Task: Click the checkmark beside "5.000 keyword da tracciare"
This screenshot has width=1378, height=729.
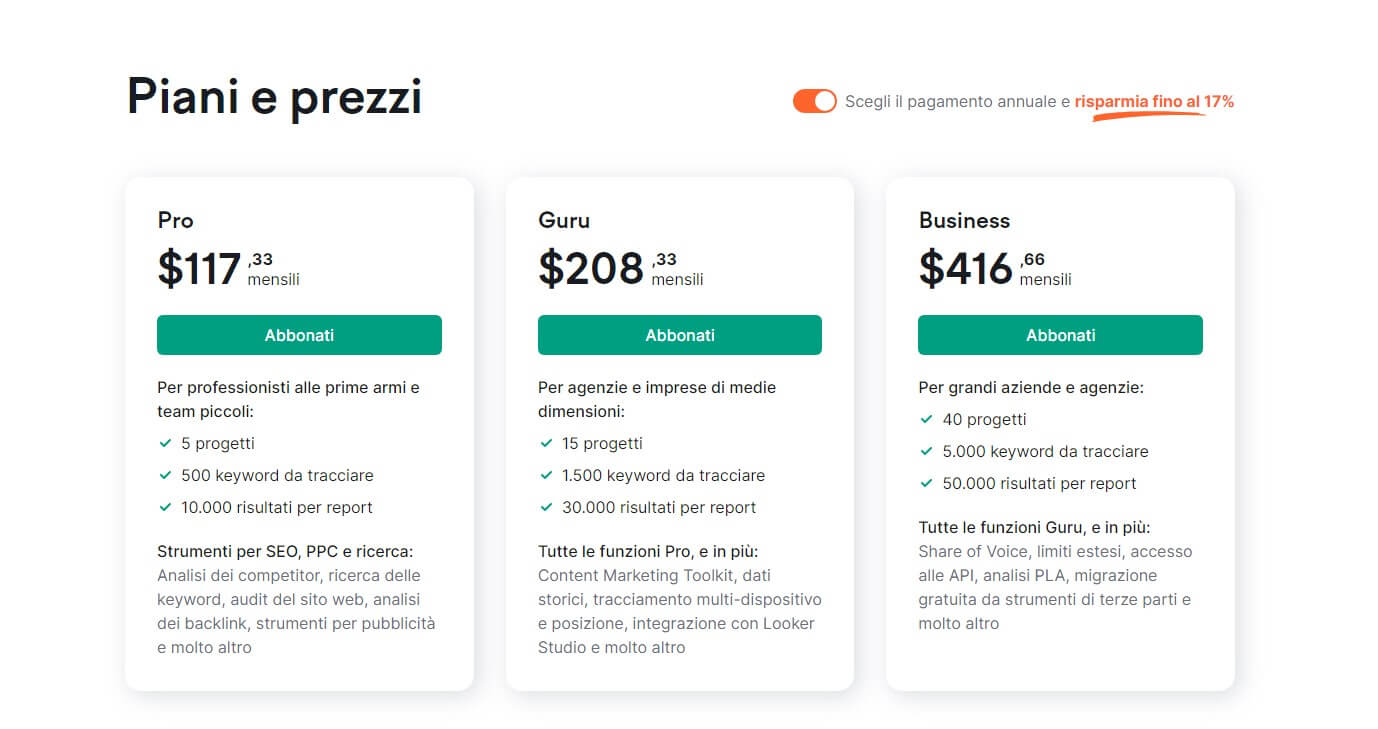Action: pos(926,451)
